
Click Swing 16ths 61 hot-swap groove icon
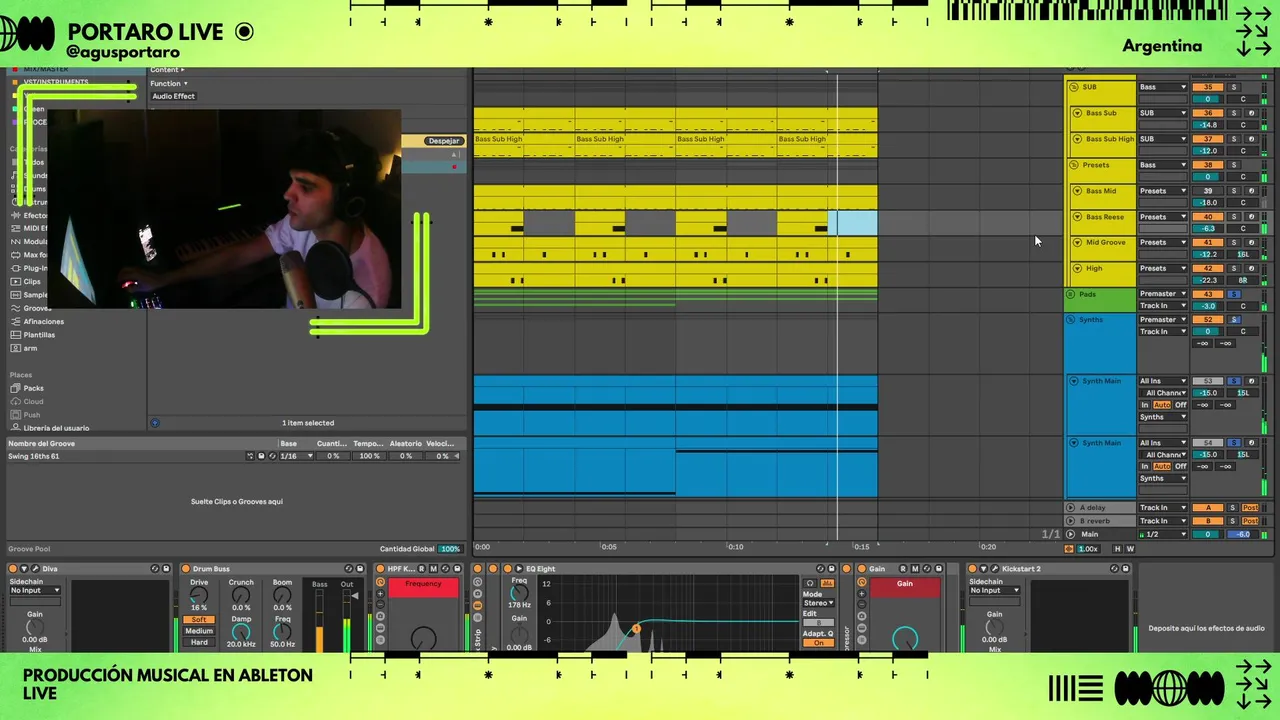tap(272, 456)
